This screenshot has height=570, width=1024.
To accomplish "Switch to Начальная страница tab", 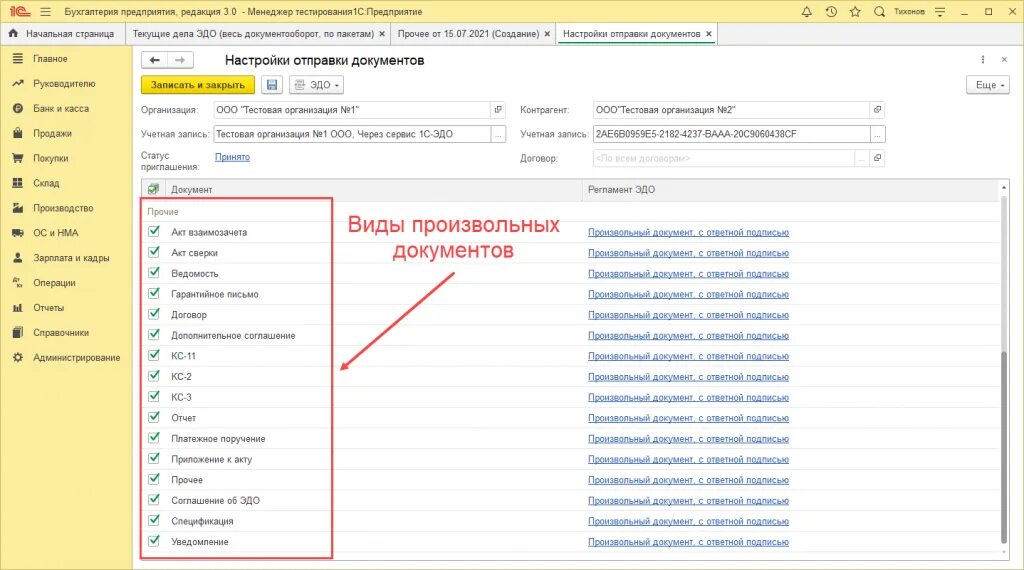I will pyautogui.click(x=63, y=33).
